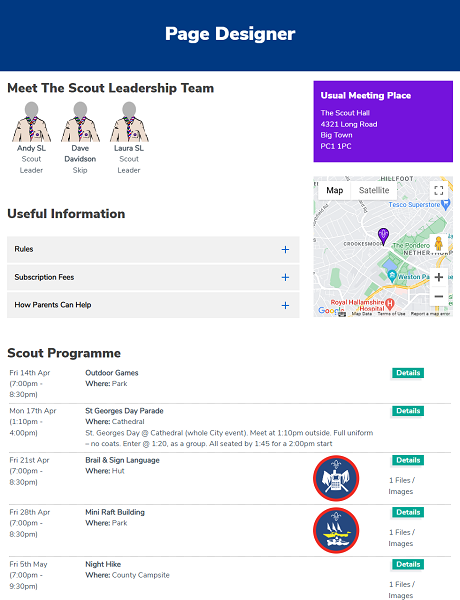
Task: Click the Street View pegman icon
Action: (439, 243)
